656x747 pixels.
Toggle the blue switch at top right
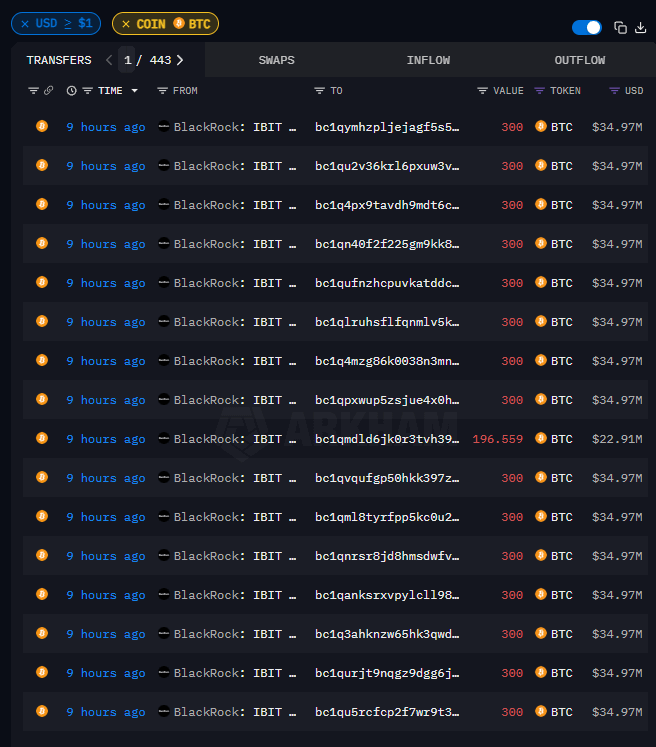click(586, 28)
